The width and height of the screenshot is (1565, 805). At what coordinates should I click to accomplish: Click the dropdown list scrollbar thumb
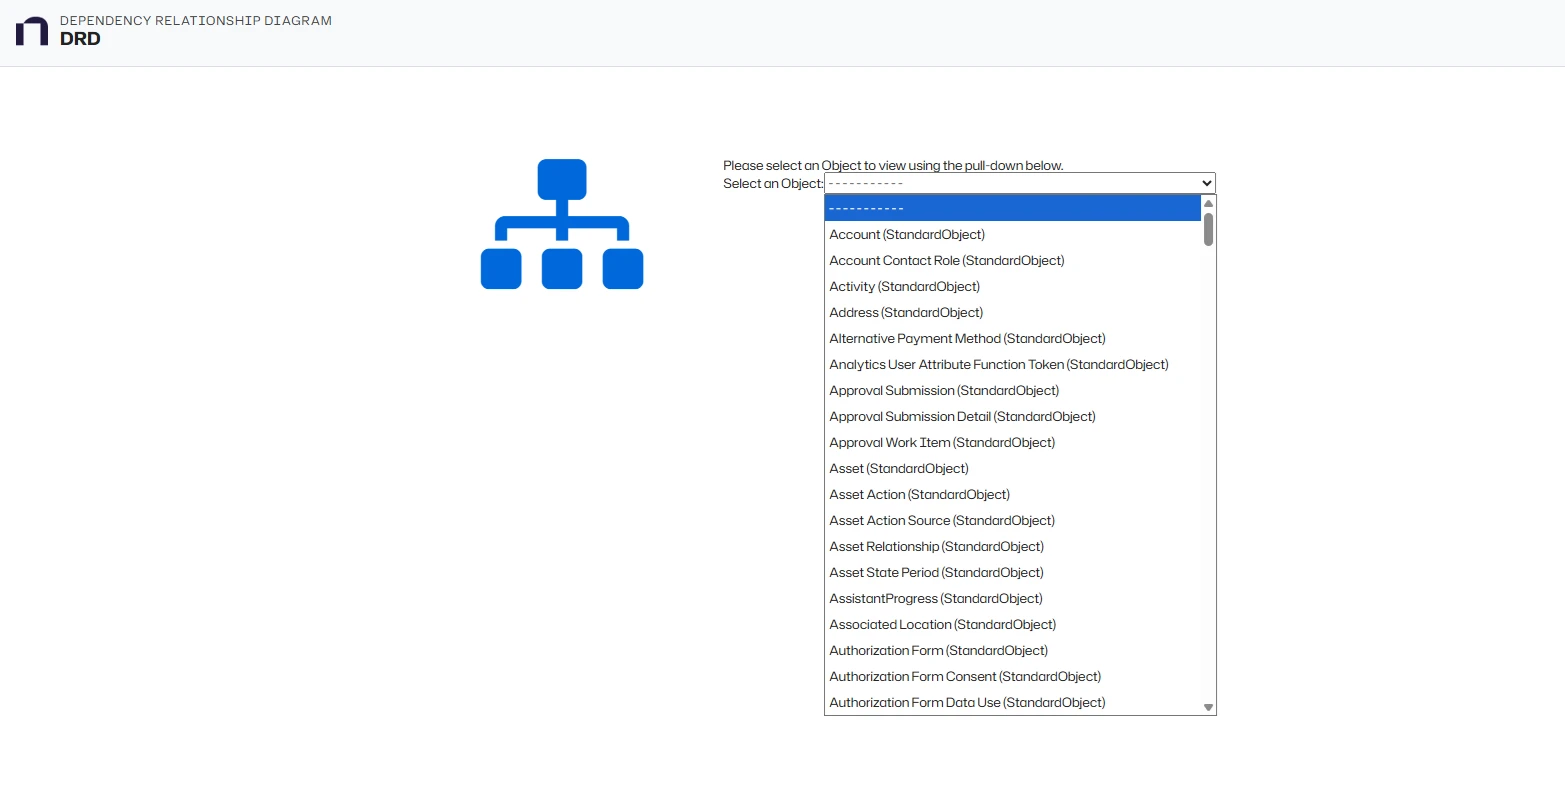pyautogui.click(x=1208, y=230)
